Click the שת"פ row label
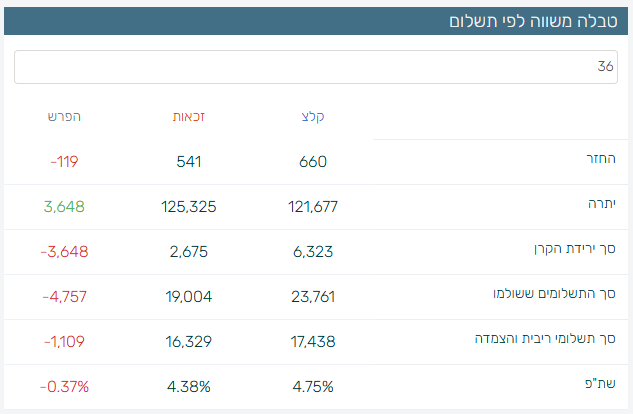This screenshot has height=414, width=633. pyautogui.click(x=603, y=386)
